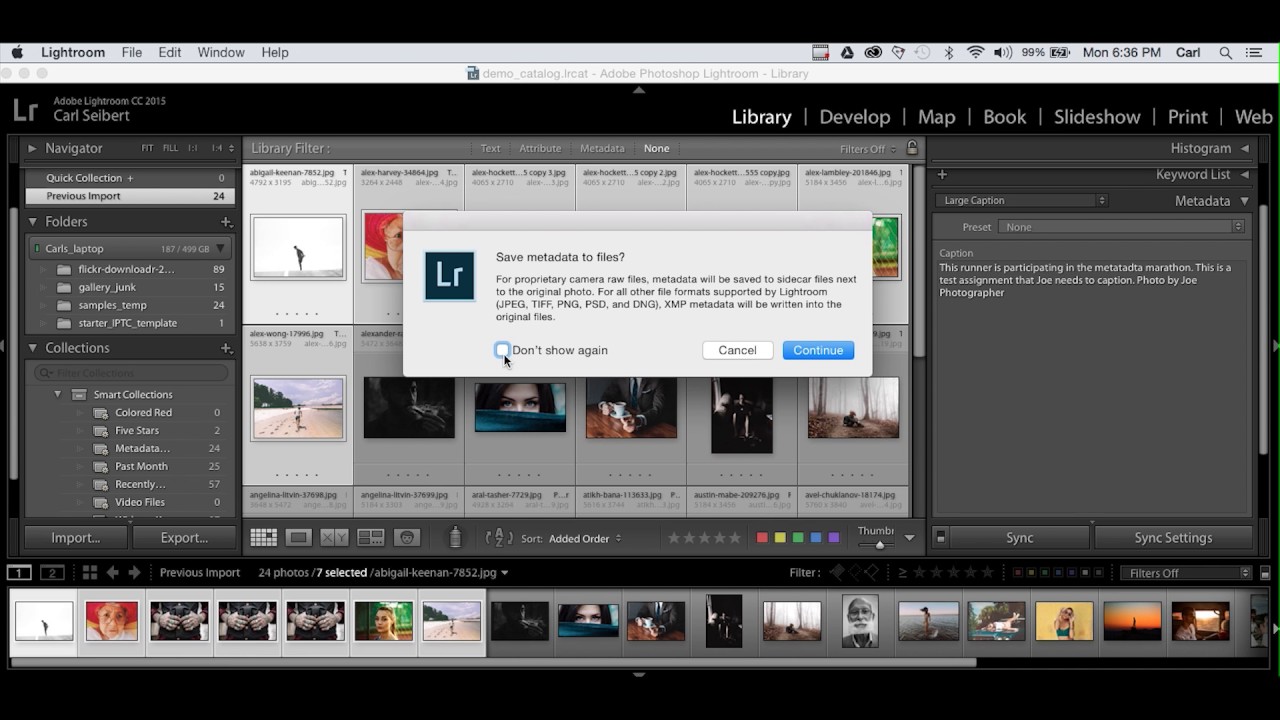Check the Don't show again checkbox

tap(502, 350)
